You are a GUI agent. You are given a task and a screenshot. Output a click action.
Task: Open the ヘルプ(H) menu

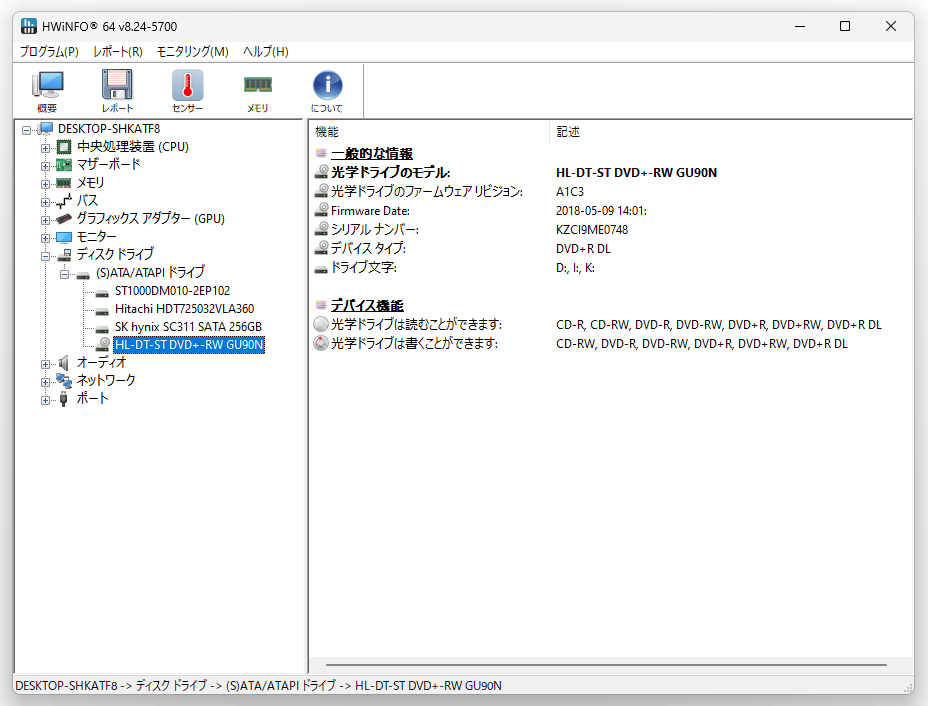click(x=266, y=51)
